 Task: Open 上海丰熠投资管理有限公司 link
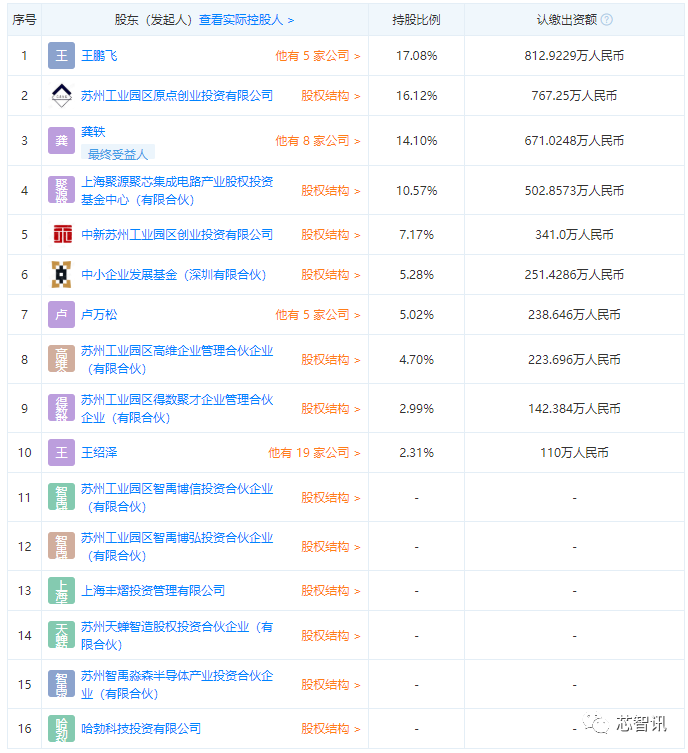click(x=153, y=590)
